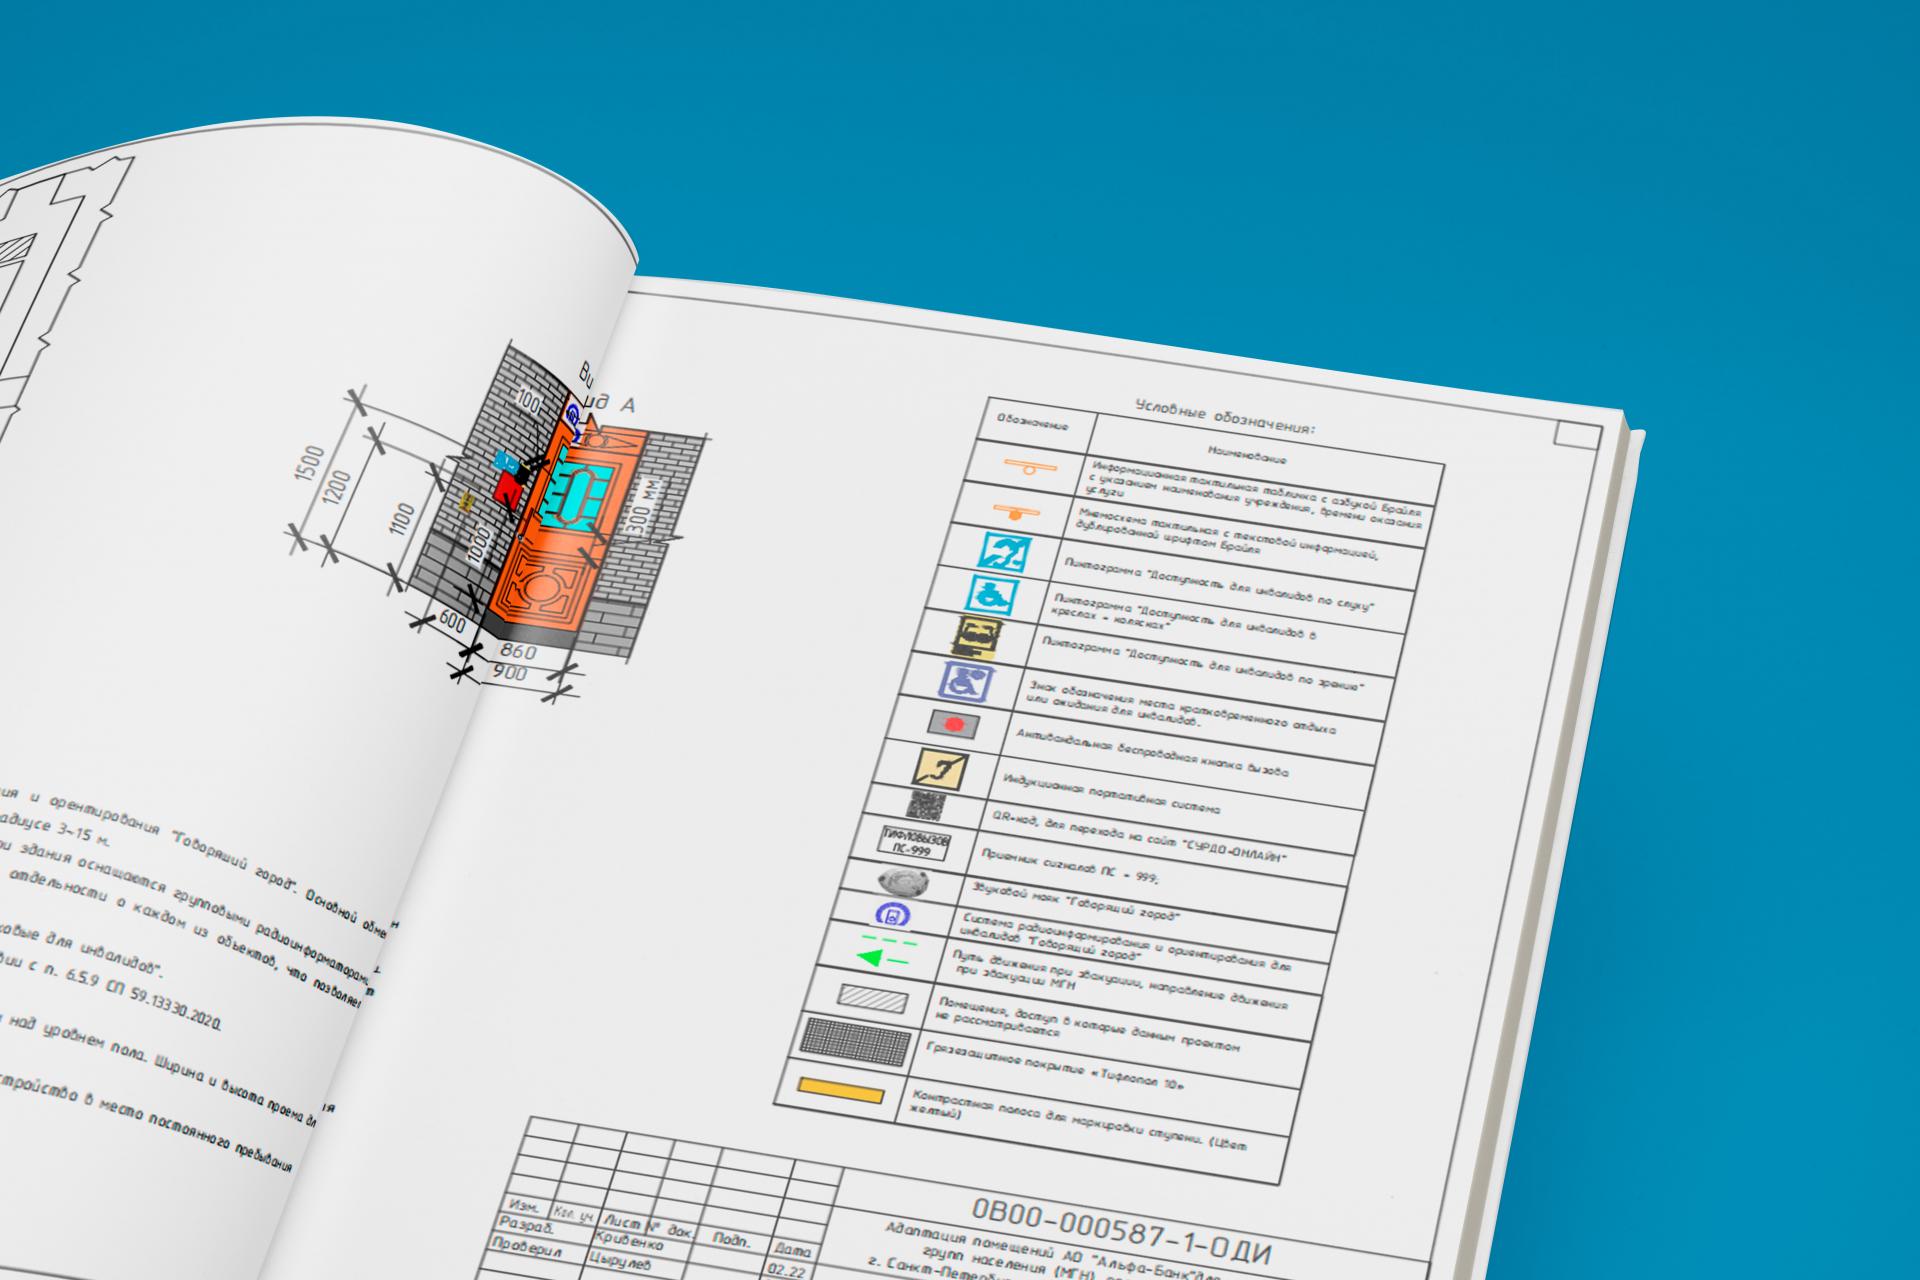Click the induction loop system pictogram

[x=941, y=767]
